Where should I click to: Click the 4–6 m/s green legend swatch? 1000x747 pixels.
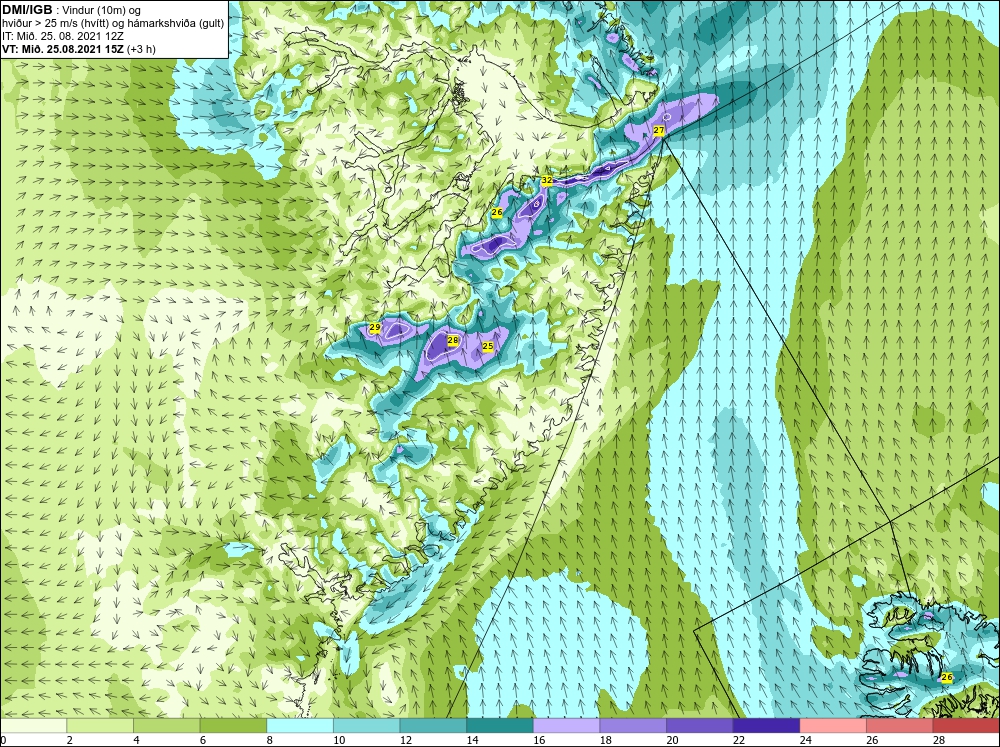(166, 726)
